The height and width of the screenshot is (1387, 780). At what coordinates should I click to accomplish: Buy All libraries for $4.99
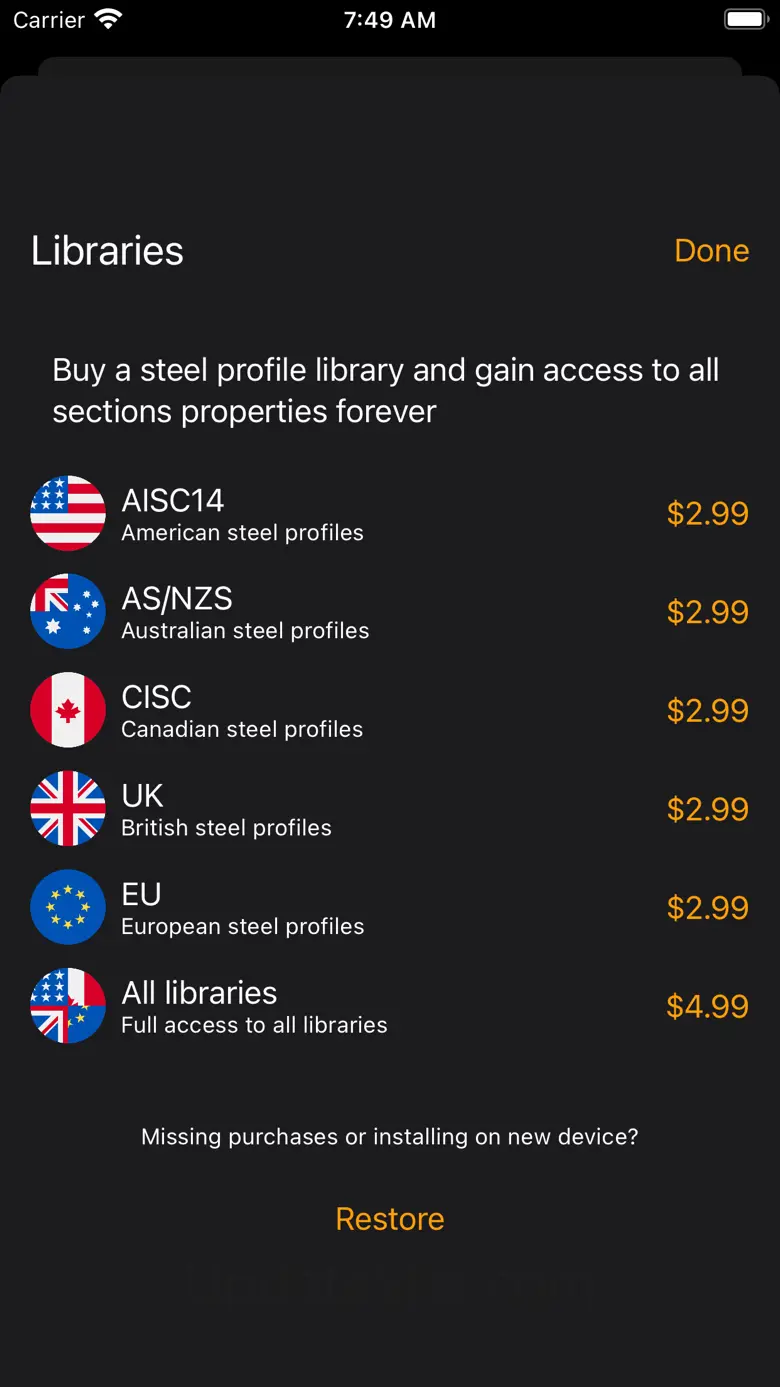[707, 1006]
